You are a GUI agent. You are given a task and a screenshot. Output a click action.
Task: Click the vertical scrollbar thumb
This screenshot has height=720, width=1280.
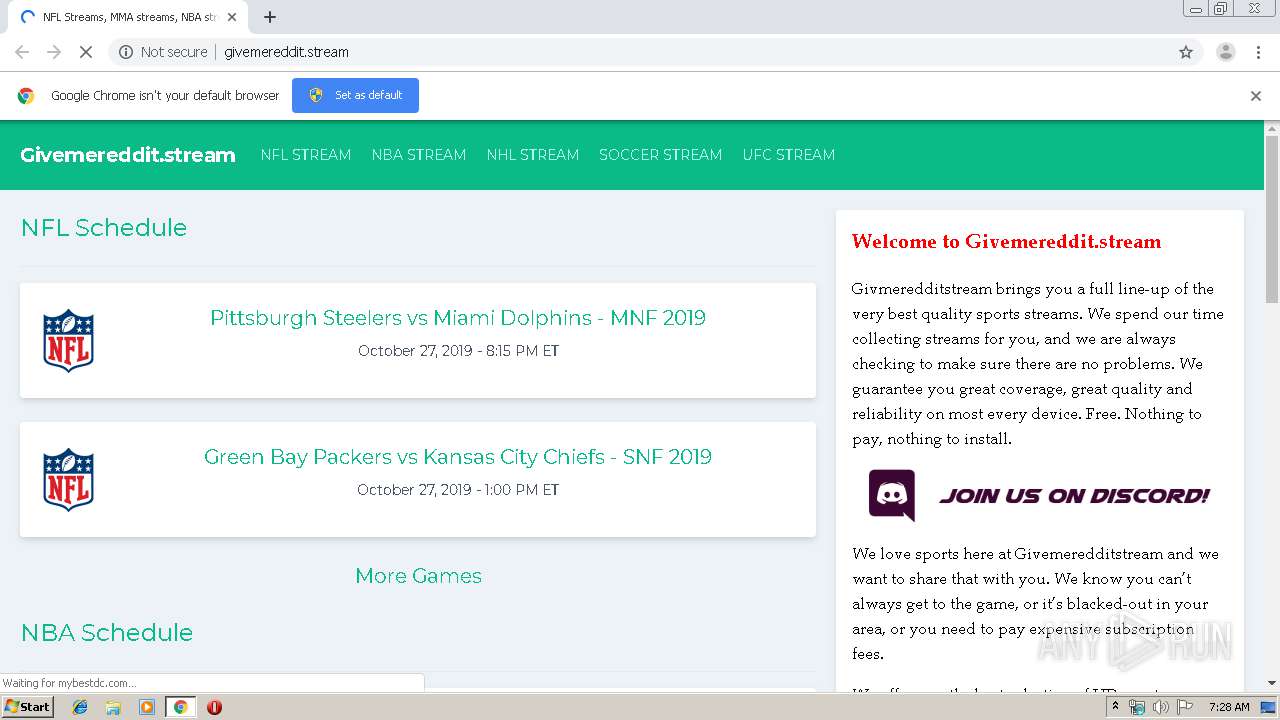1272,219
